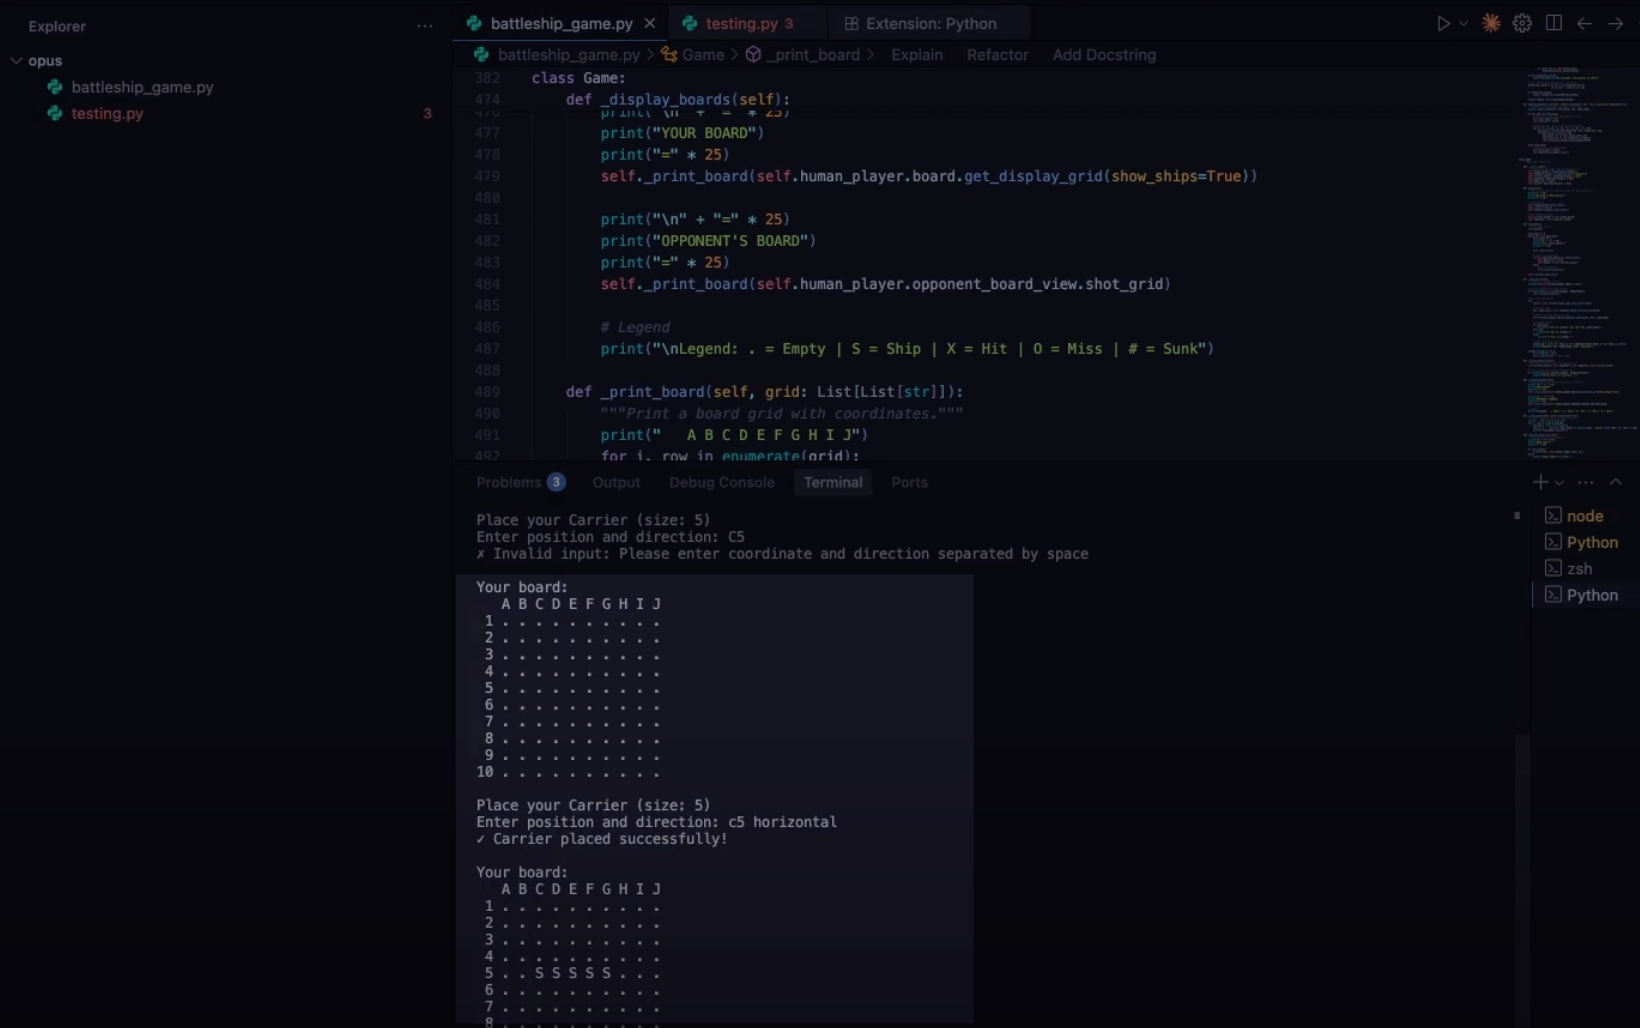1640x1028 pixels.
Task: Open the Problems panel tab
Action: [x=509, y=482]
